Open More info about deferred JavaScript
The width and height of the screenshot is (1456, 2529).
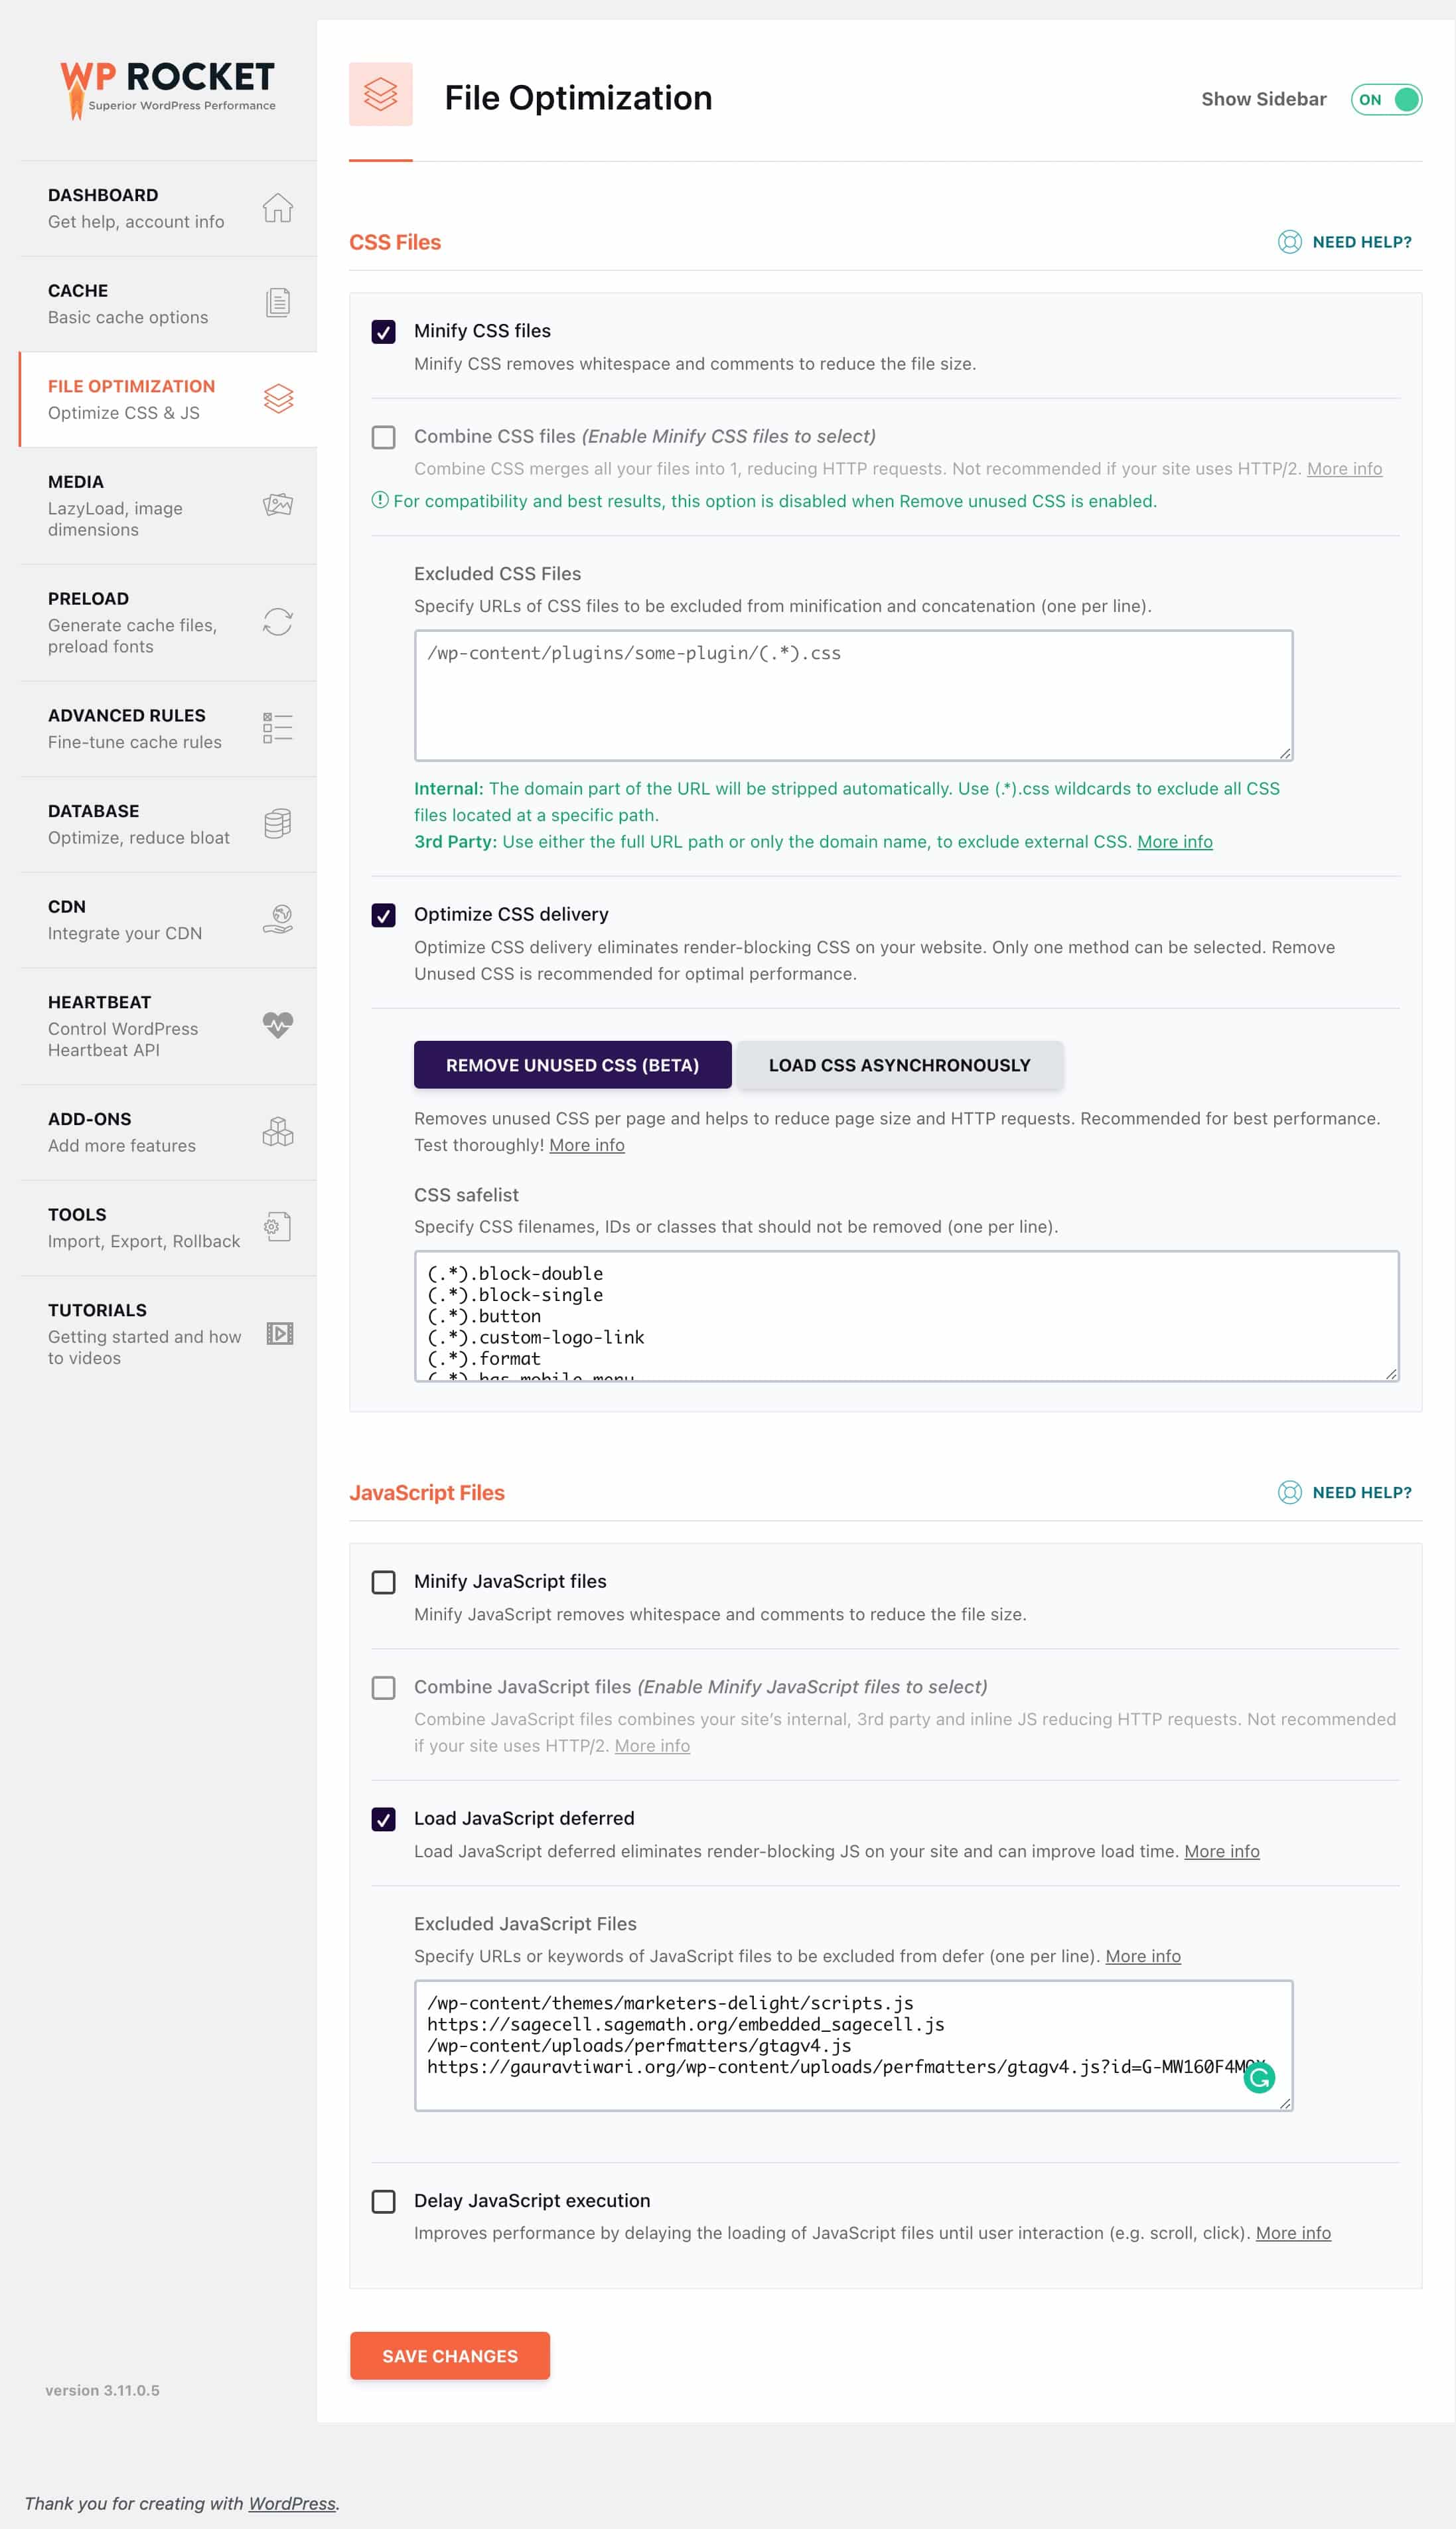click(1221, 1851)
